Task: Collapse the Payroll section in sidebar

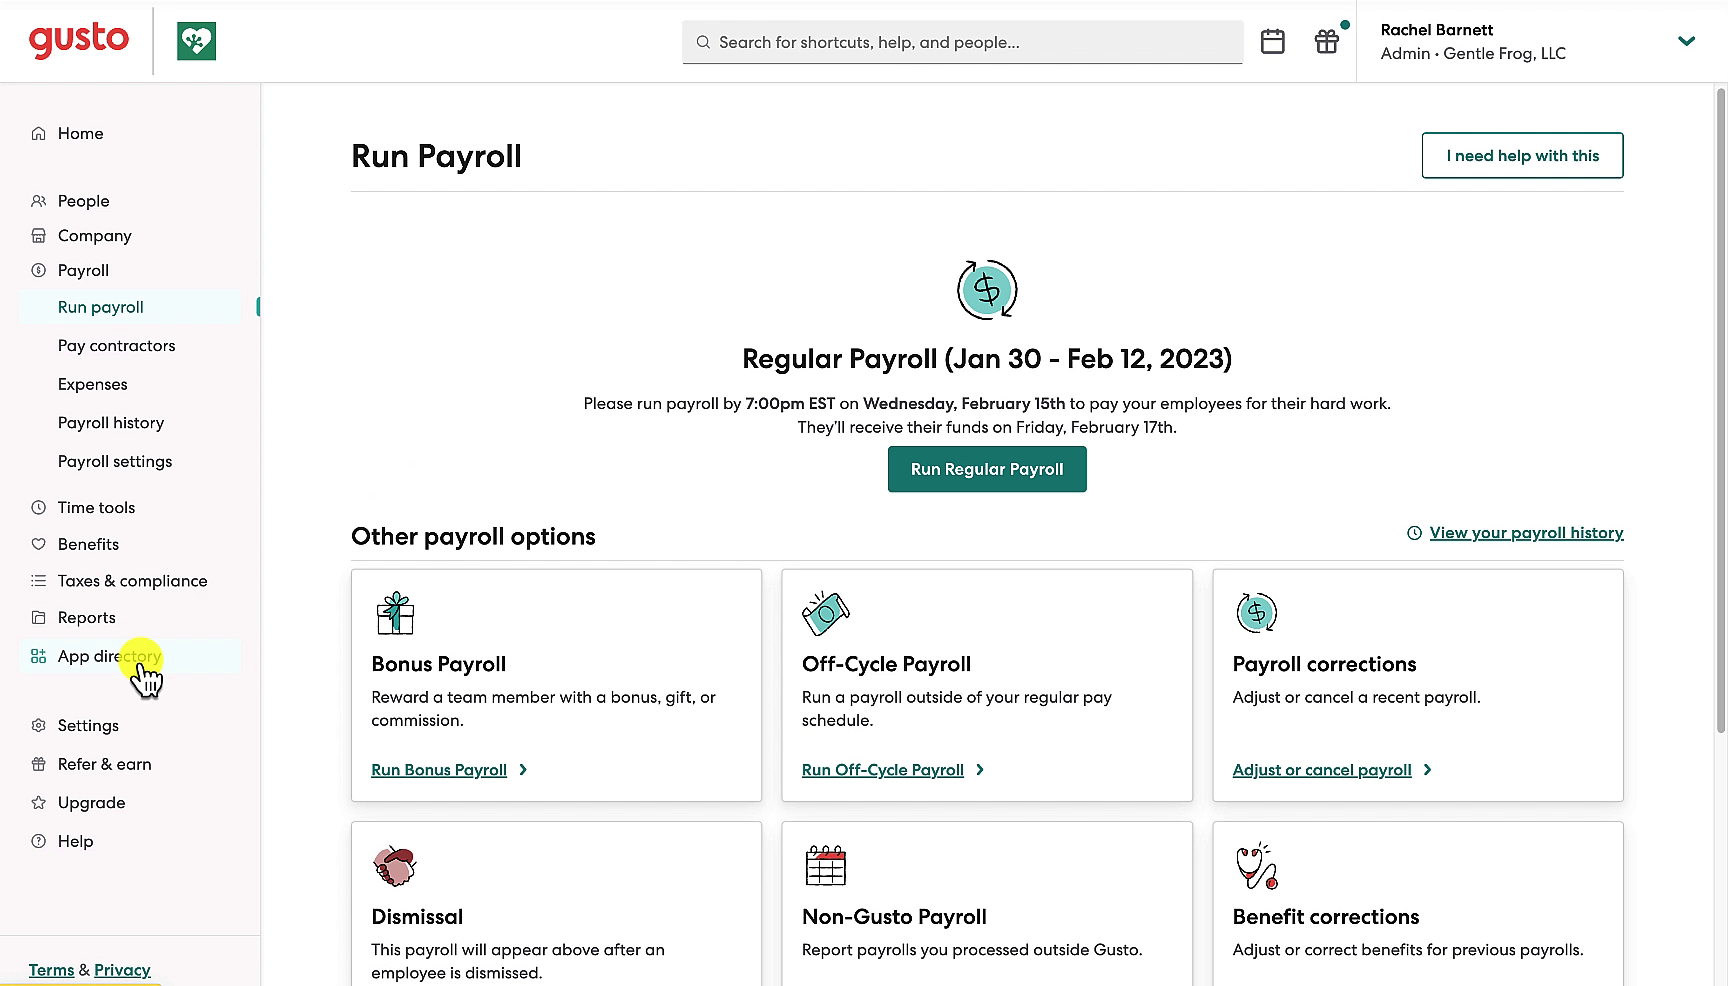Action: pyautogui.click(x=83, y=270)
